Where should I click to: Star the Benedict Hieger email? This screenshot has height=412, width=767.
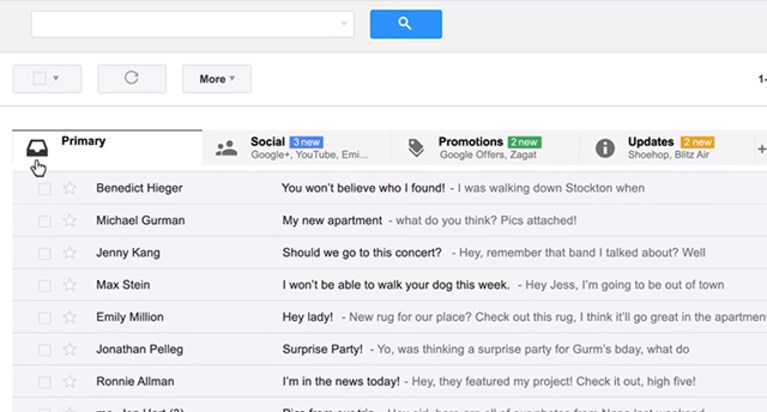pos(69,188)
